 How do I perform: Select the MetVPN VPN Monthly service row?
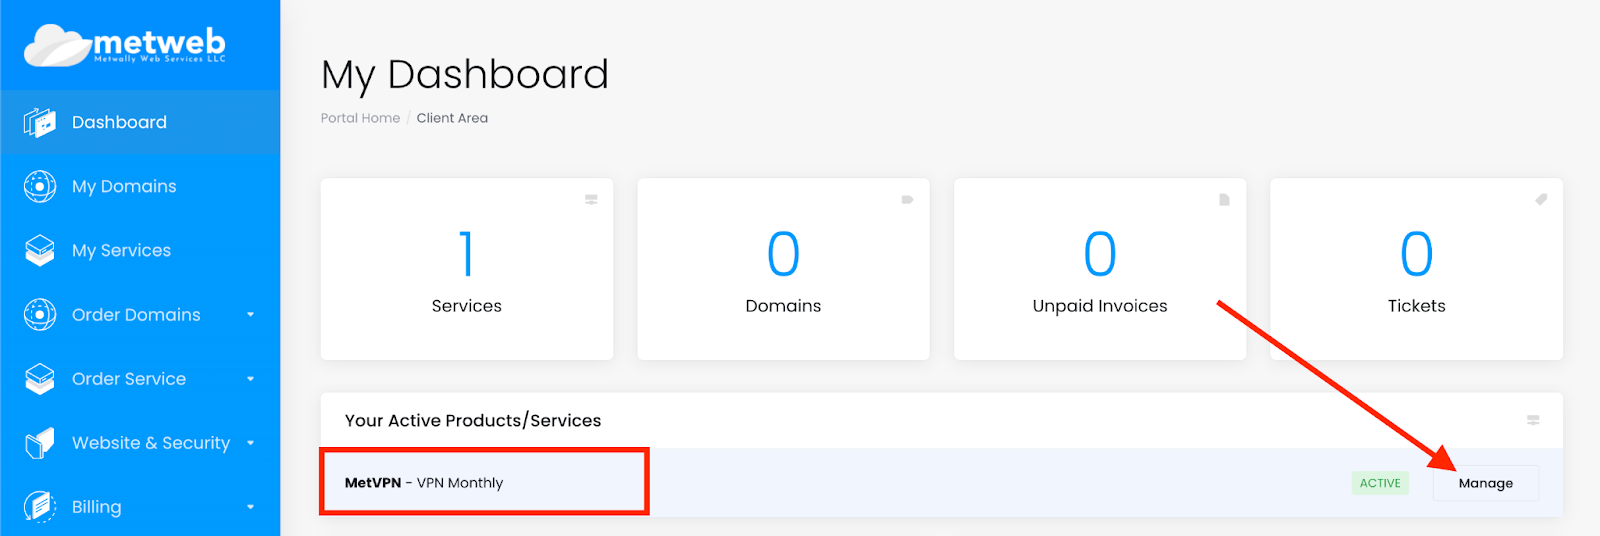(941, 483)
